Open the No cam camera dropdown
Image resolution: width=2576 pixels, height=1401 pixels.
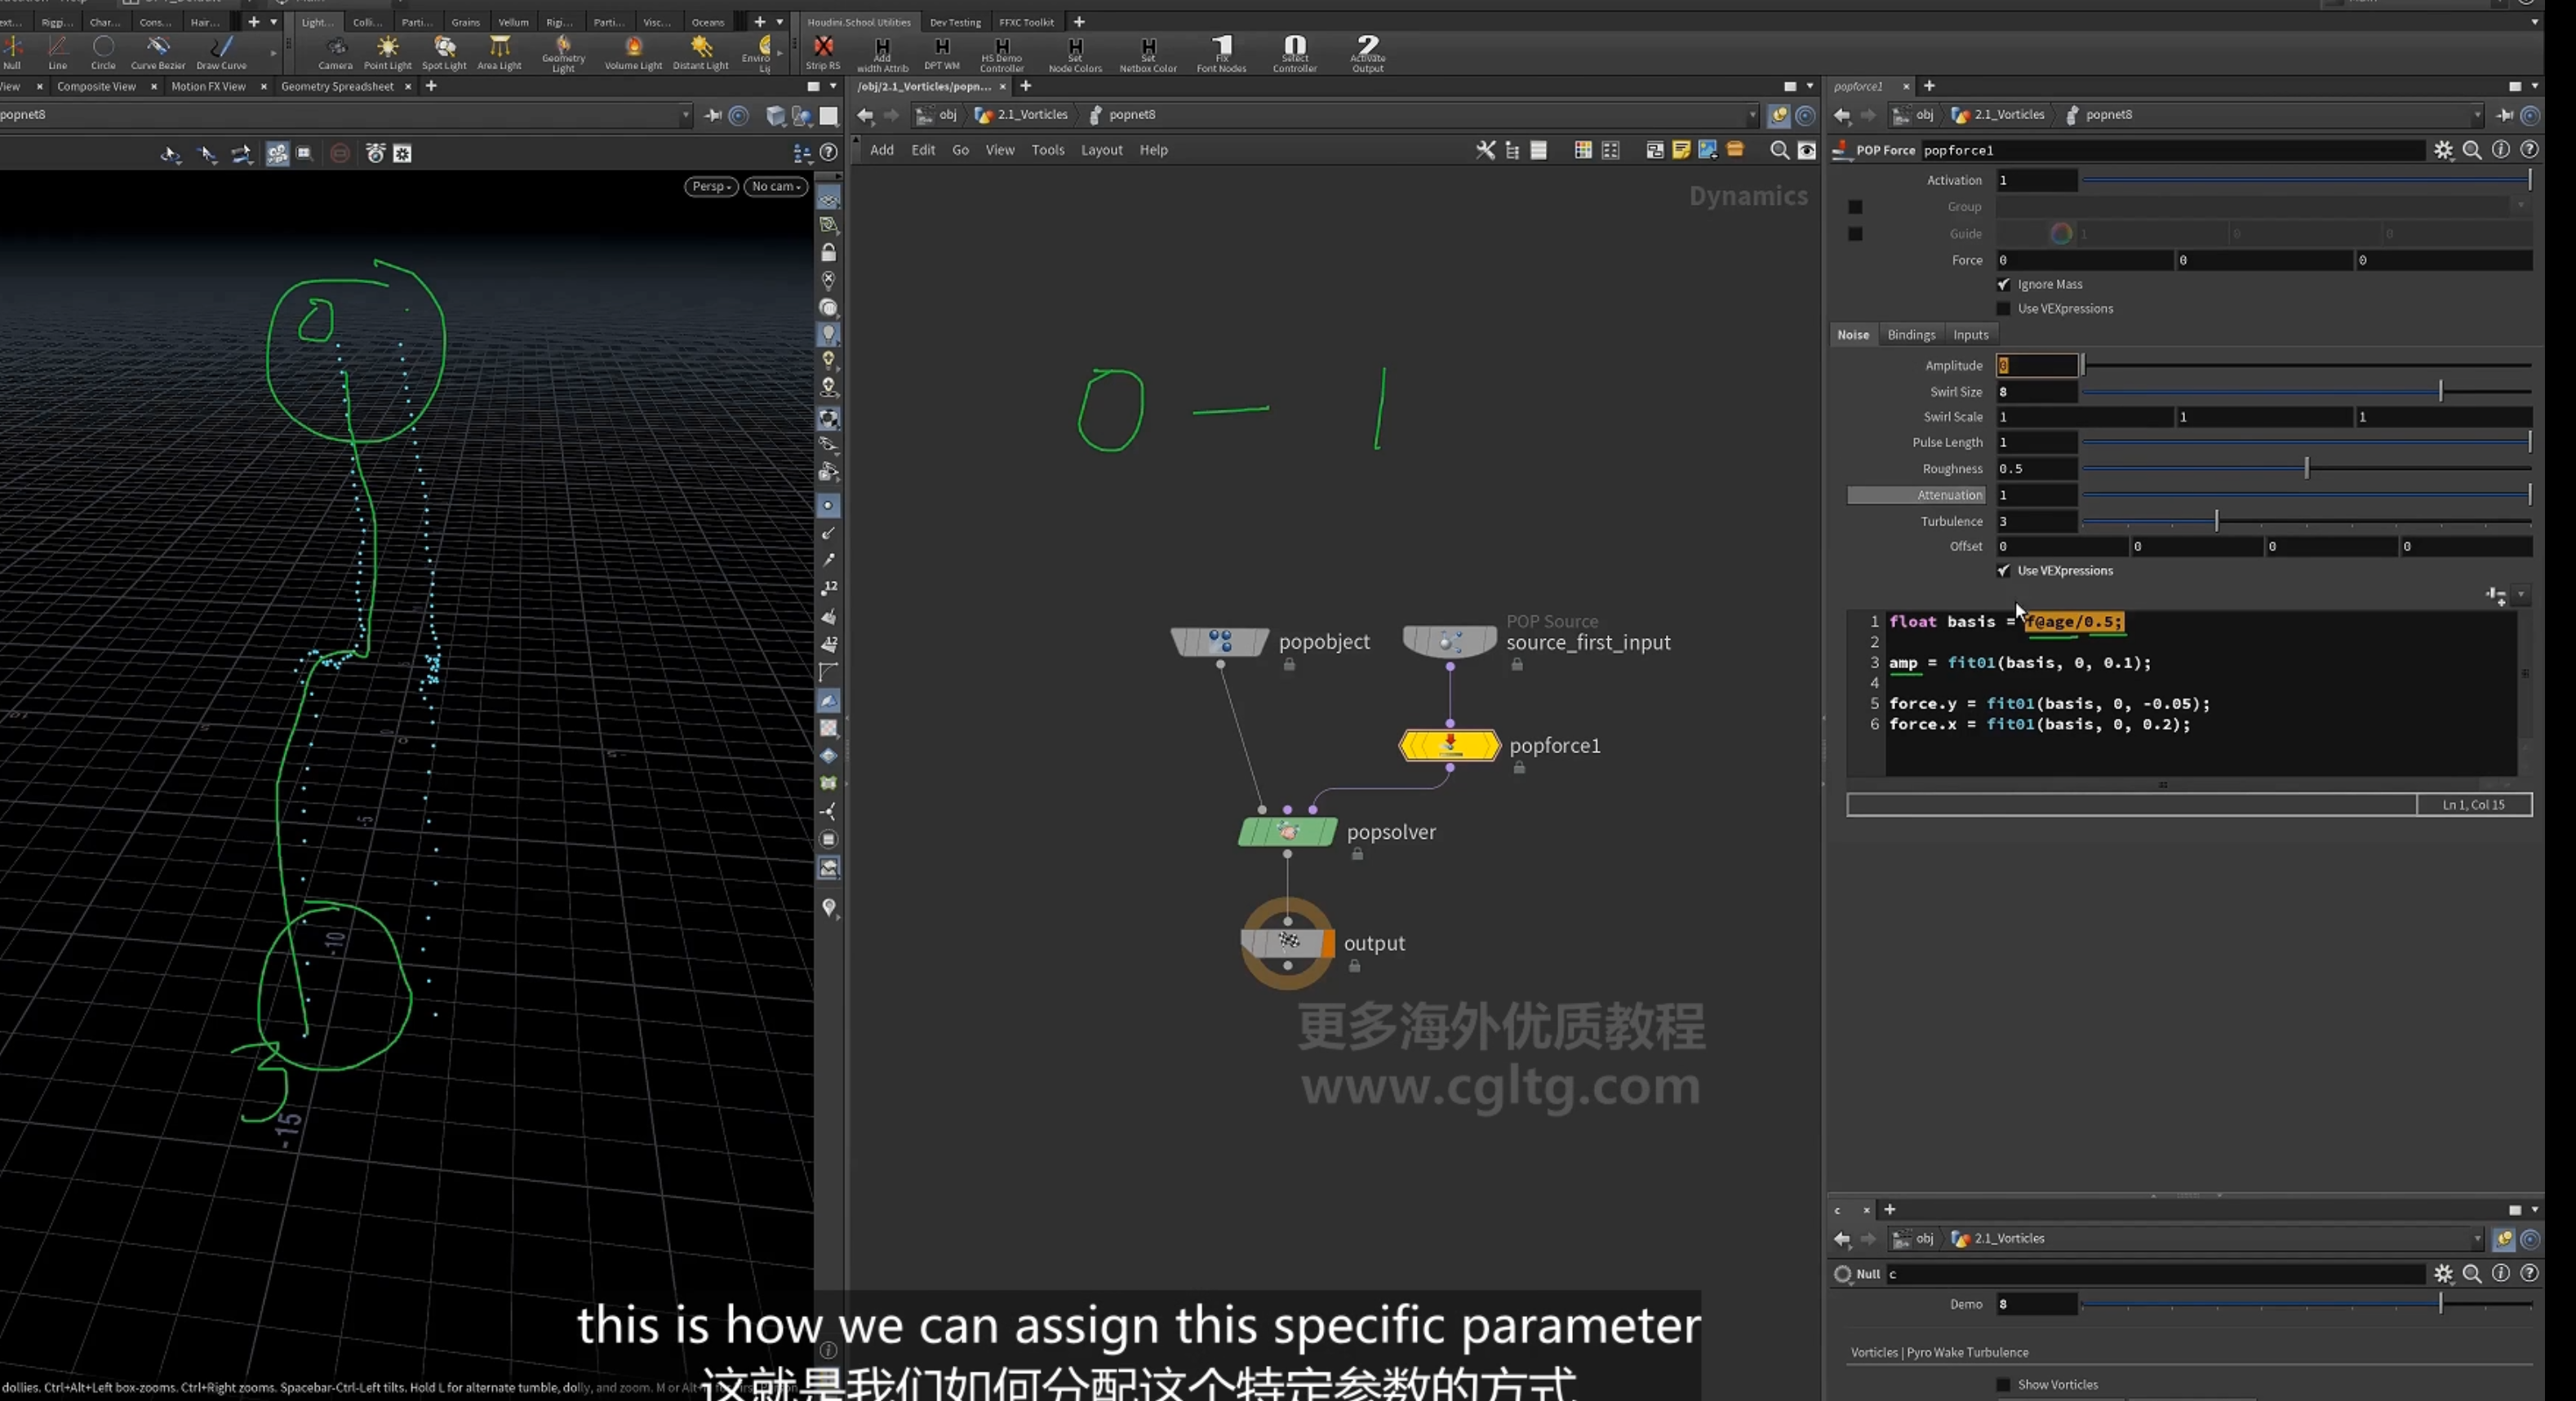click(x=776, y=186)
